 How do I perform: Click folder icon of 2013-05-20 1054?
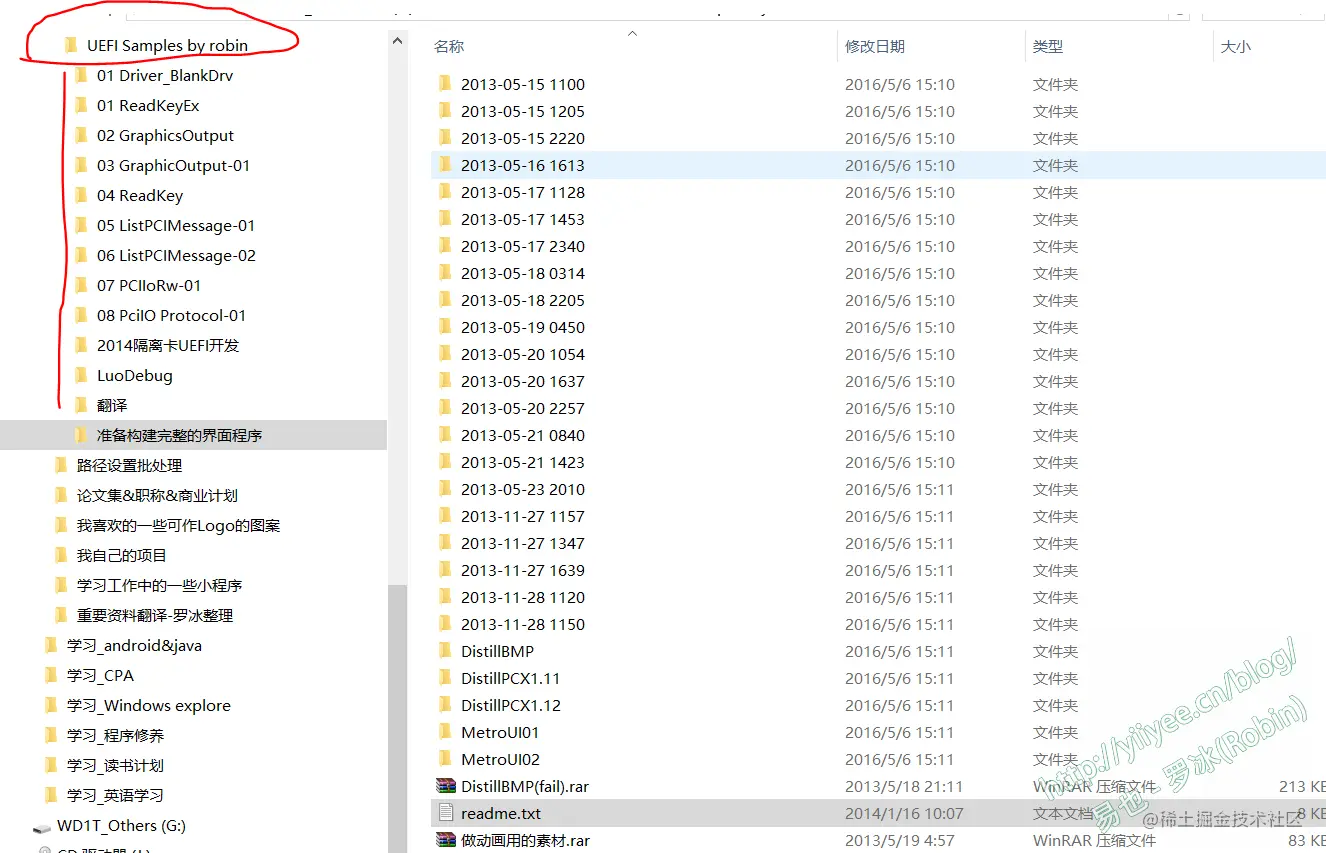(x=446, y=355)
